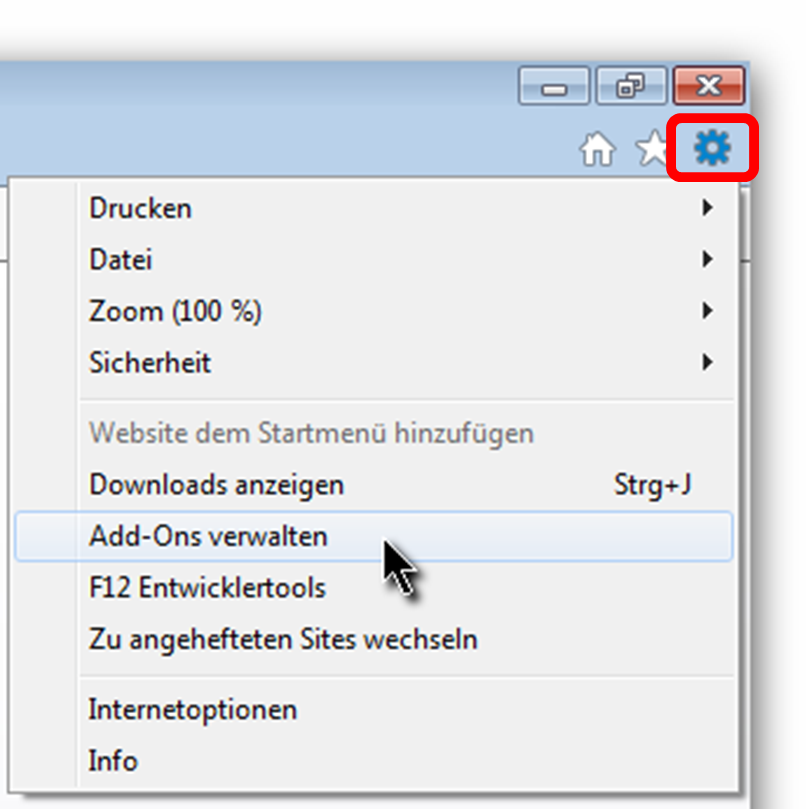811x809 pixels.
Task: Minimize the browser window
Action: click(553, 85)
